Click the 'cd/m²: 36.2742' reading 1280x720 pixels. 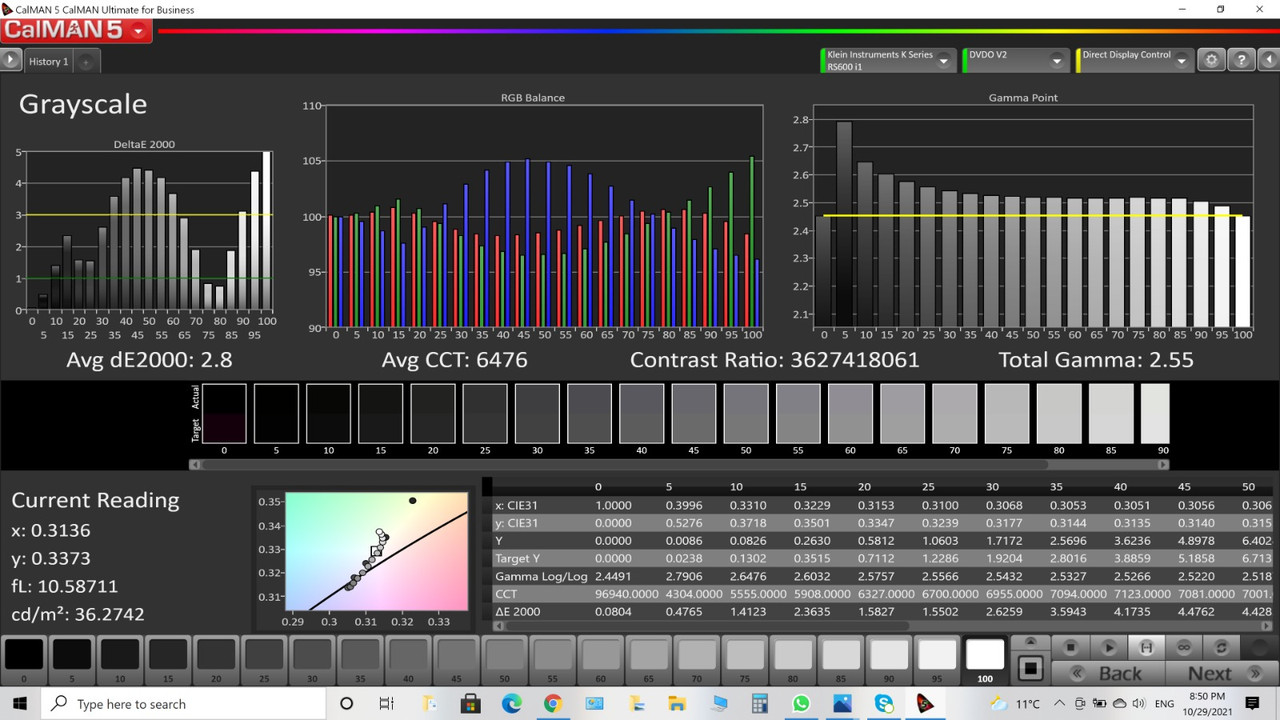click(x=78, y=614)
